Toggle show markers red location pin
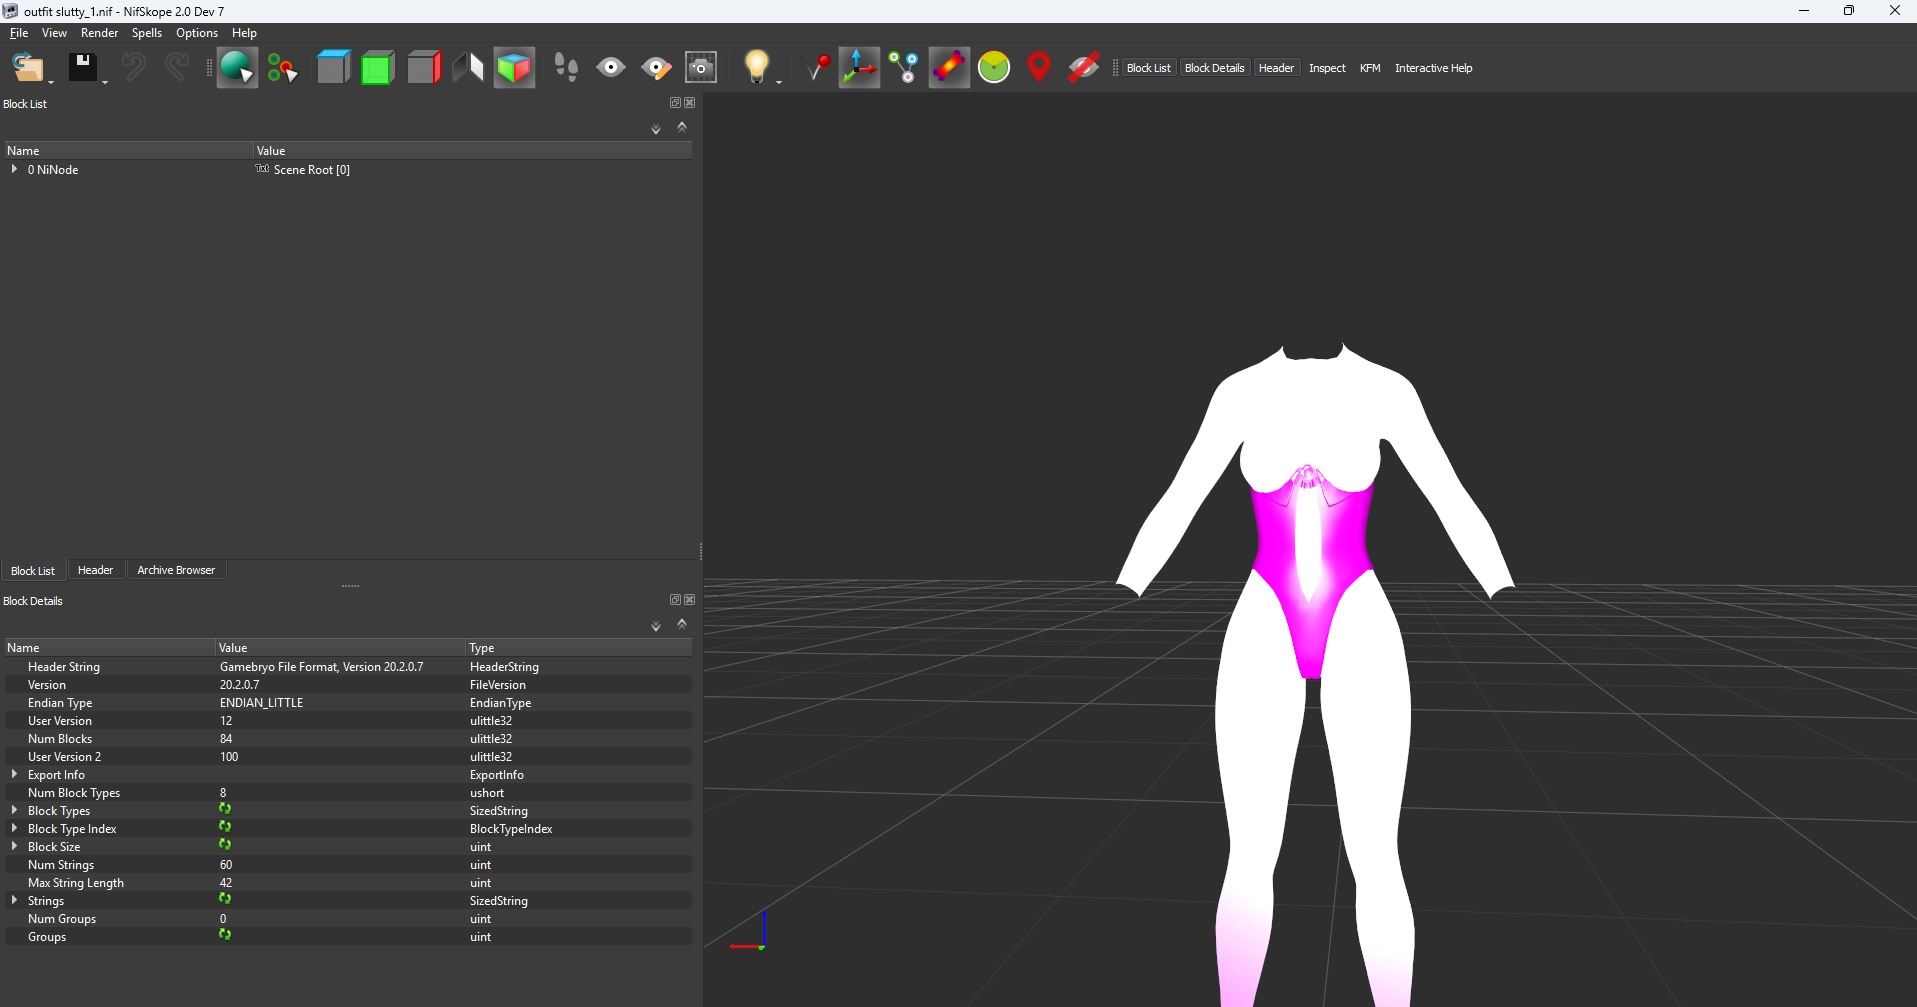This screenshot has height=1007, width=1917. point(1039,68)
